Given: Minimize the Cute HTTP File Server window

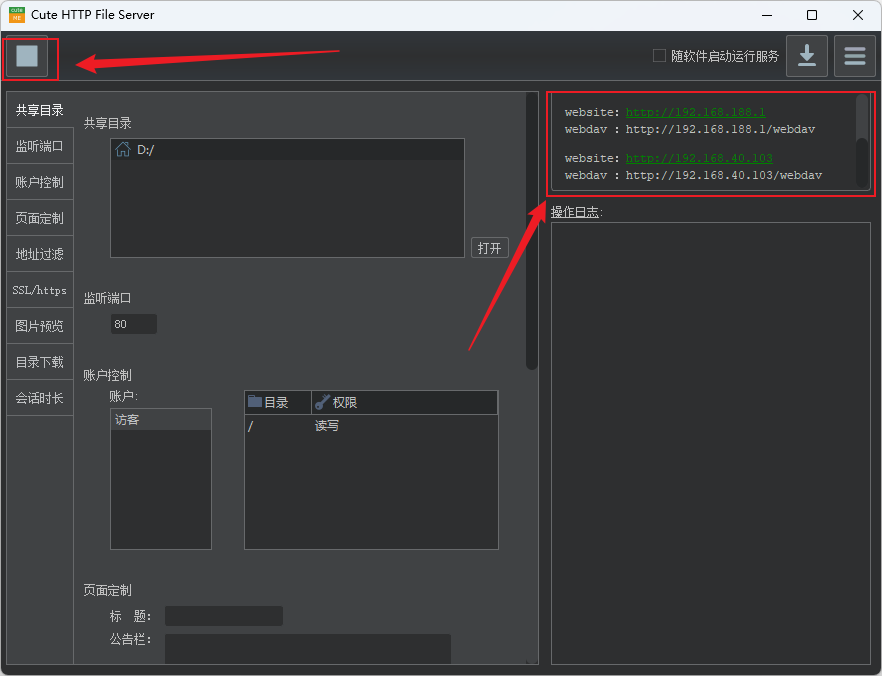Looking at the screenshot, I should click(x=767, y=15).
